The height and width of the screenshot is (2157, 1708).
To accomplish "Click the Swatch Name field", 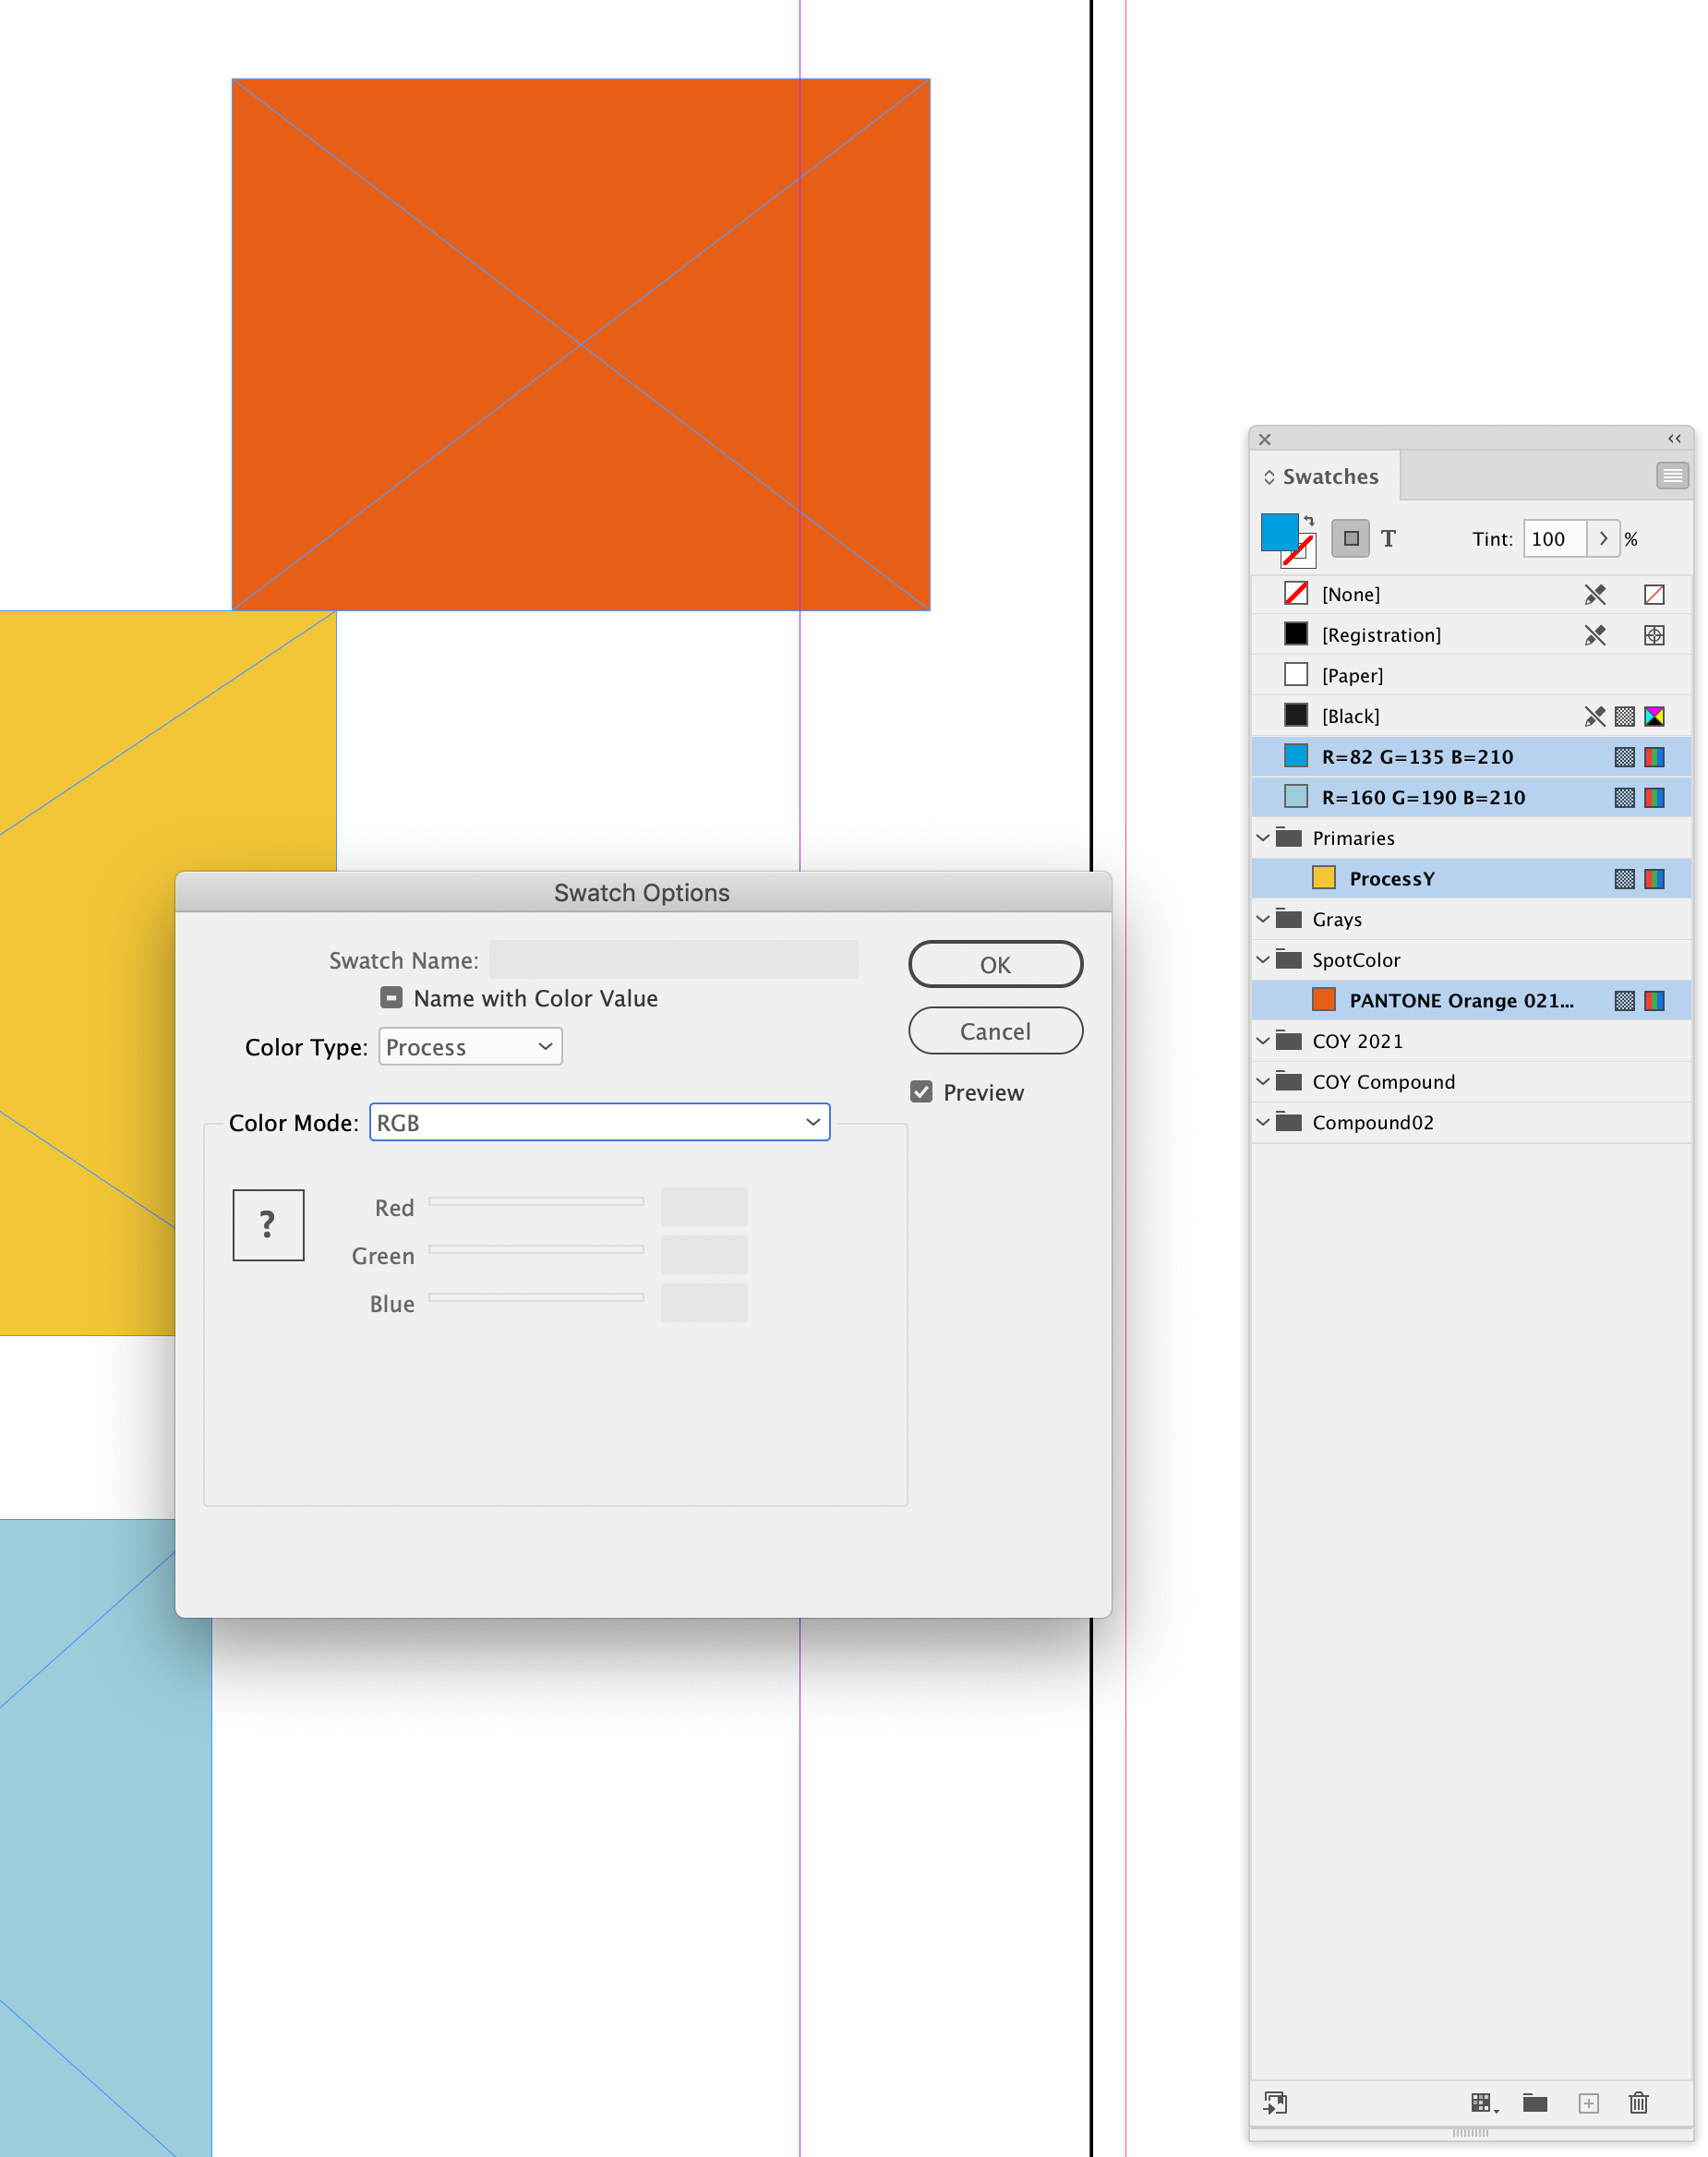I will tap(673, 959).
